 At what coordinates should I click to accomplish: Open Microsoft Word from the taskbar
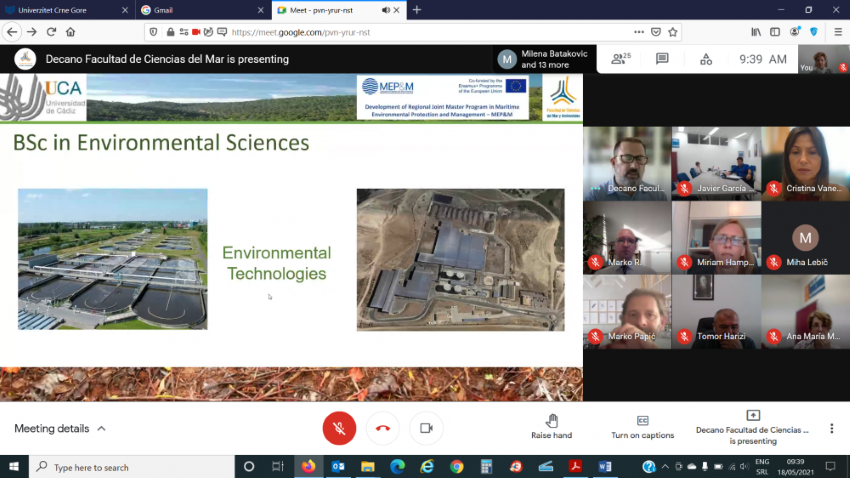[x=604, y=467]
